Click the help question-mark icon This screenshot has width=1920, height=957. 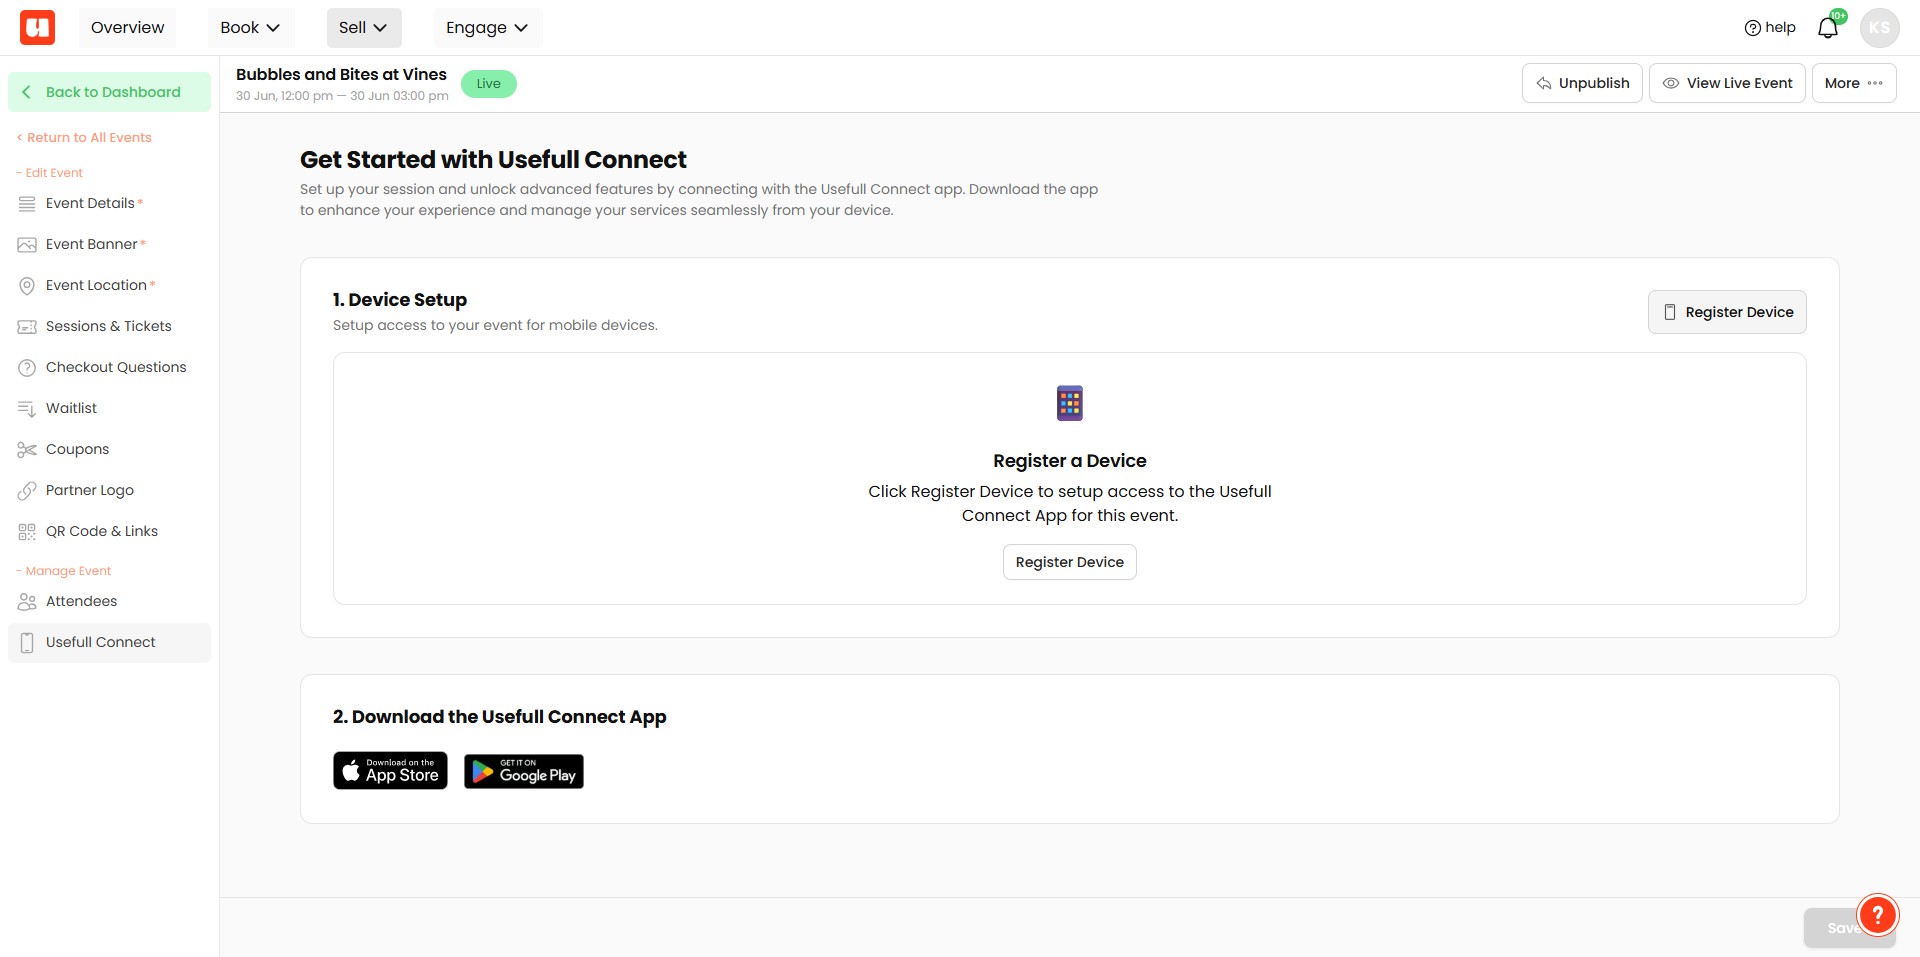click(x=1752, y=28)
